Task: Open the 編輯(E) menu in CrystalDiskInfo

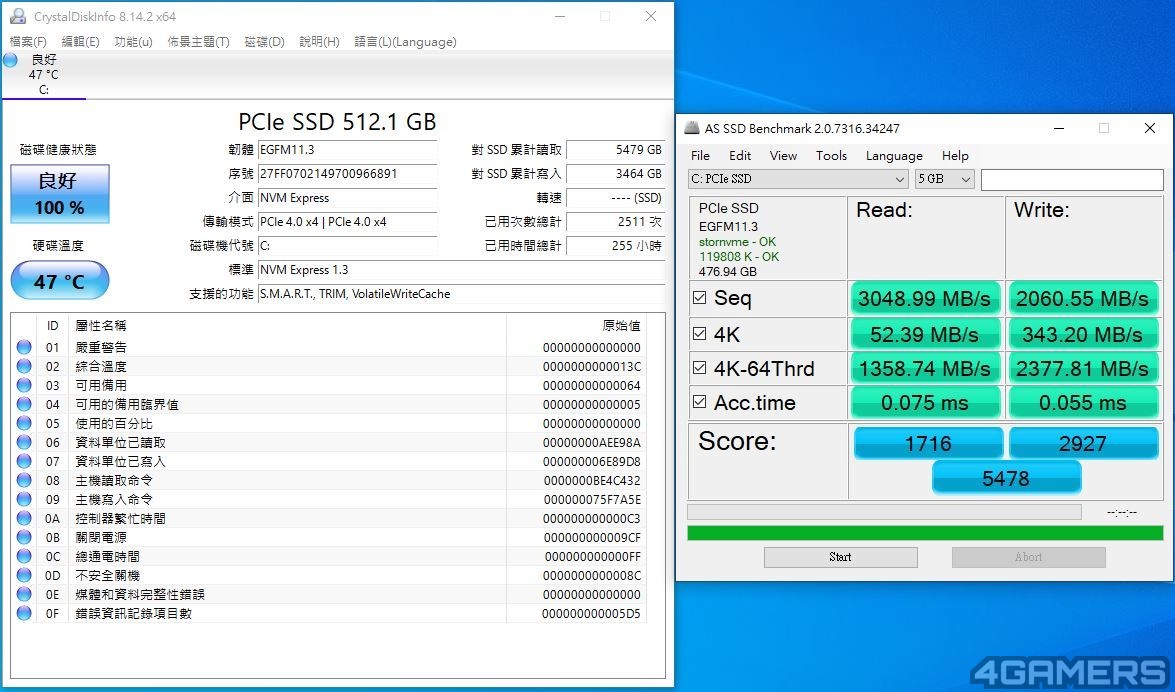Action: pos(80,42)
